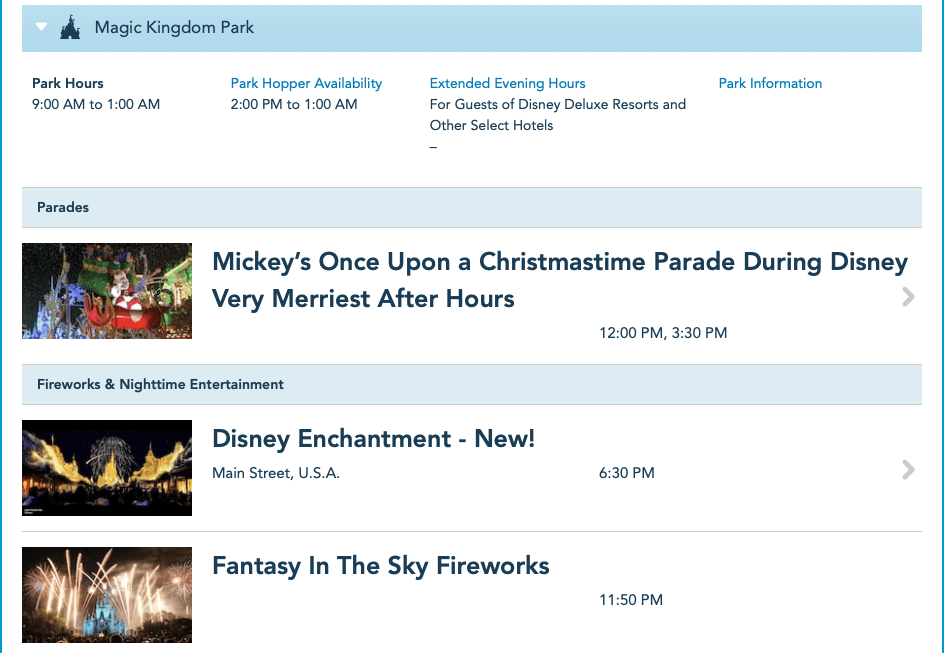Viewport: 944px width, 653px height.
Task: Open the Park Hopper Availability link
Action: (306, 83)
